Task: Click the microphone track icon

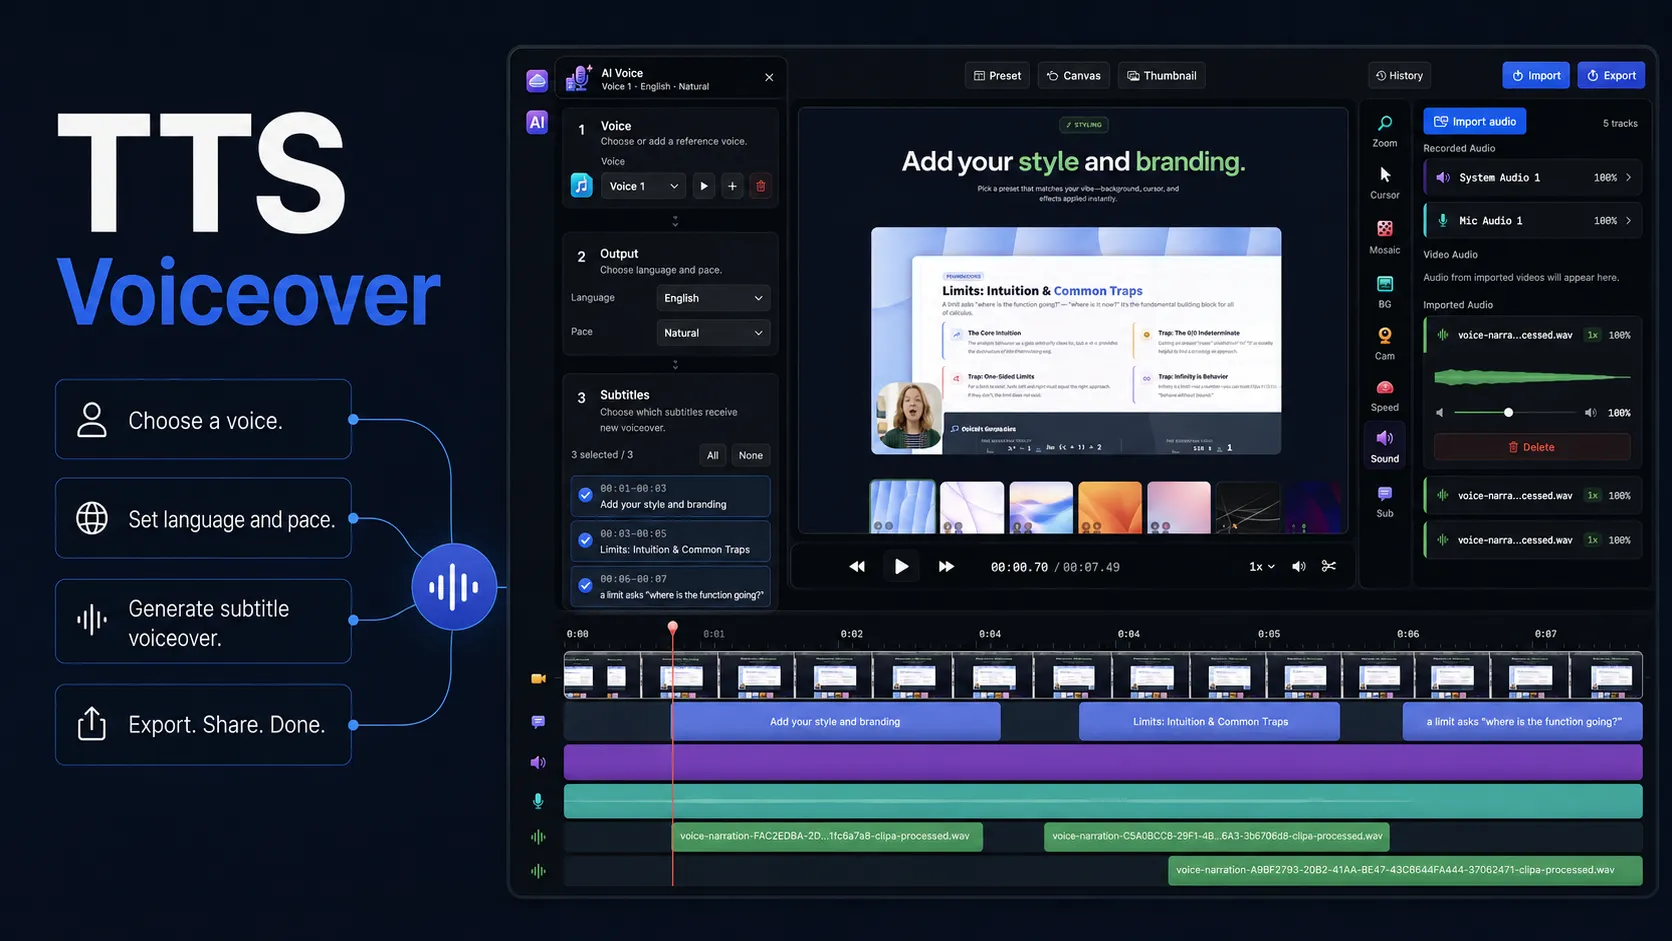Action: click(538, 801)
